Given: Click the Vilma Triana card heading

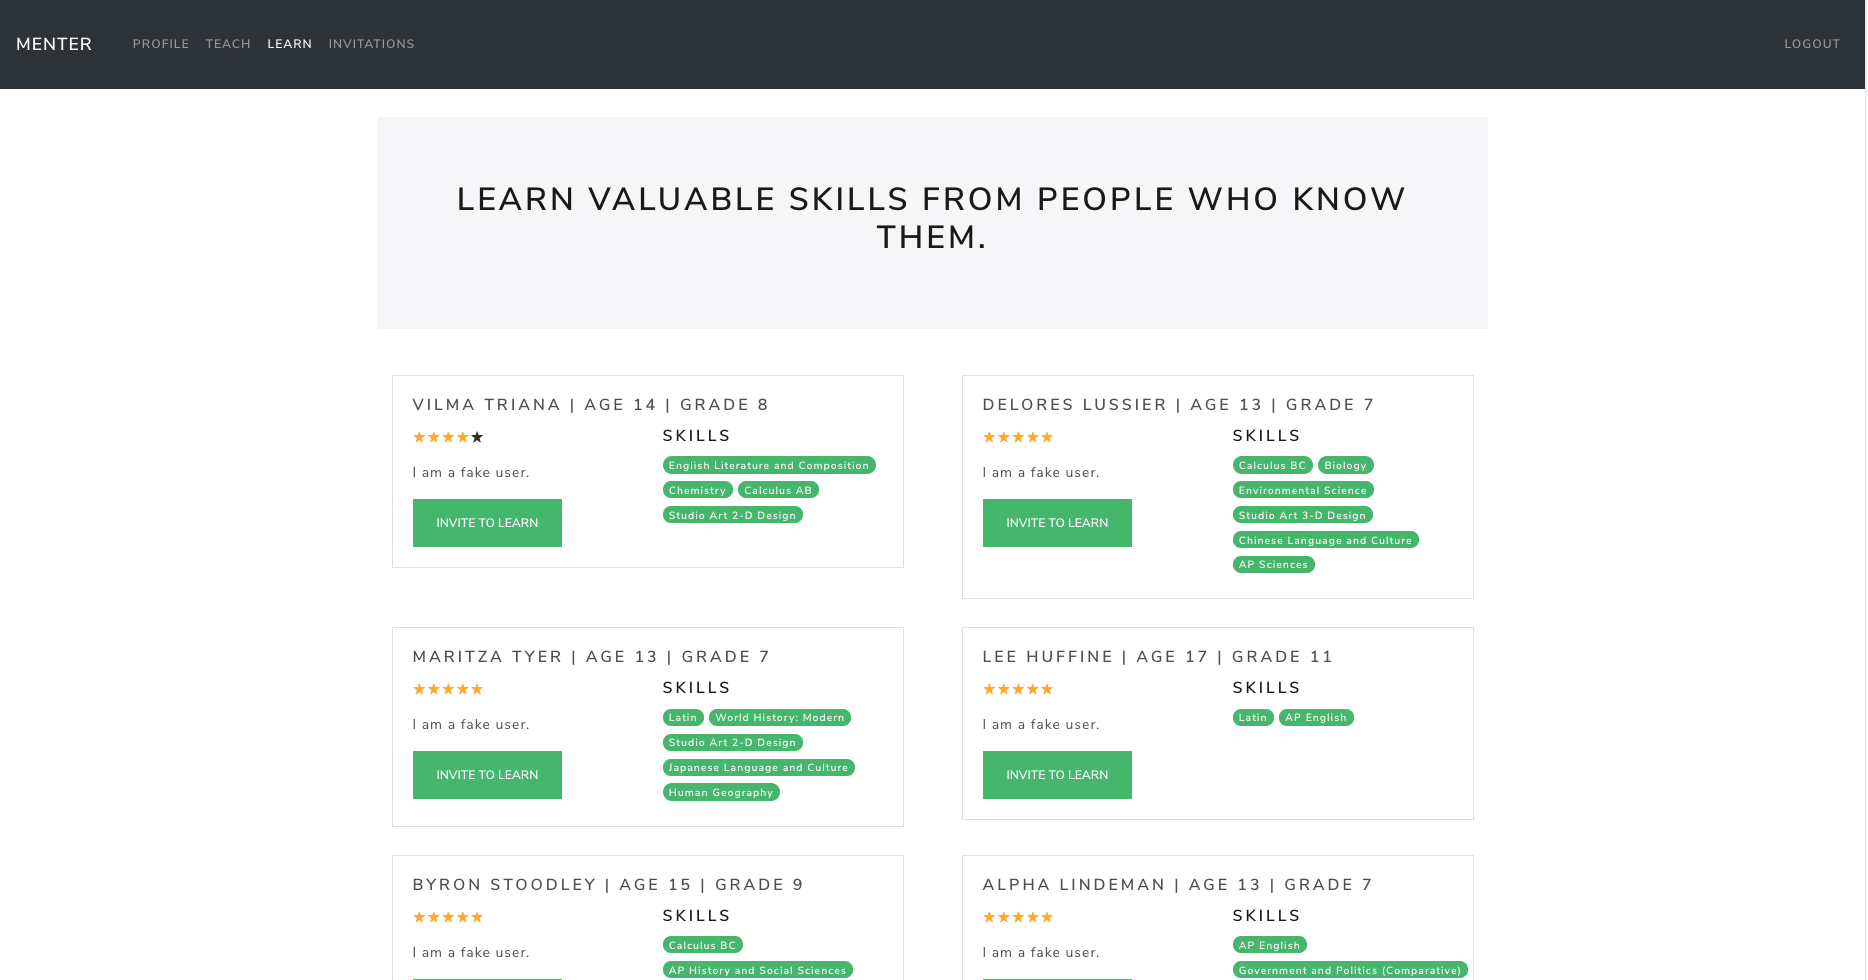Looking at the screenshot, I should [590, 405].
